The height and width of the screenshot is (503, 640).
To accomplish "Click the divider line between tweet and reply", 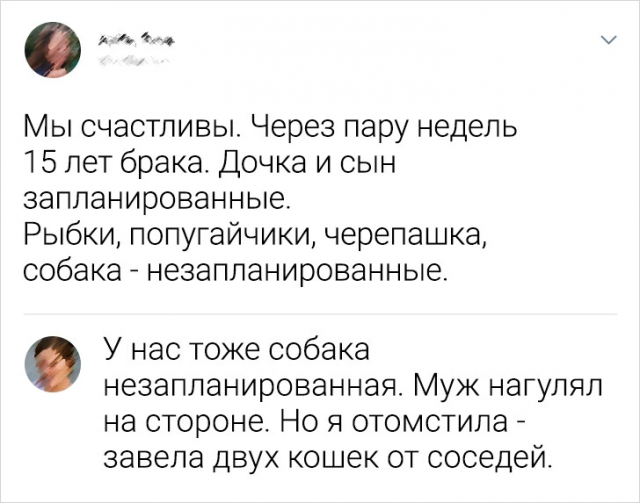I will pos(320,314).
